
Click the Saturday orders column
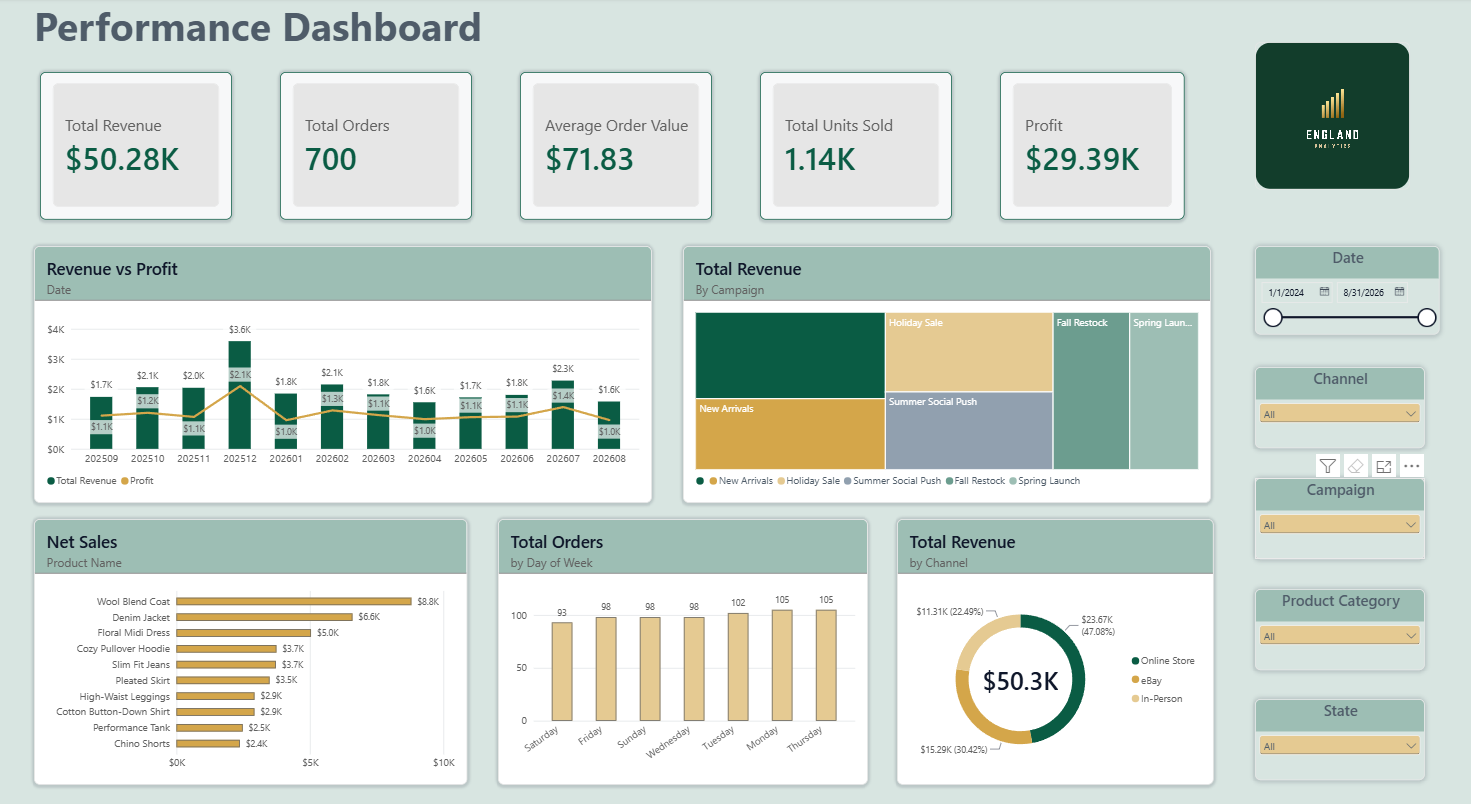(562, 672)
